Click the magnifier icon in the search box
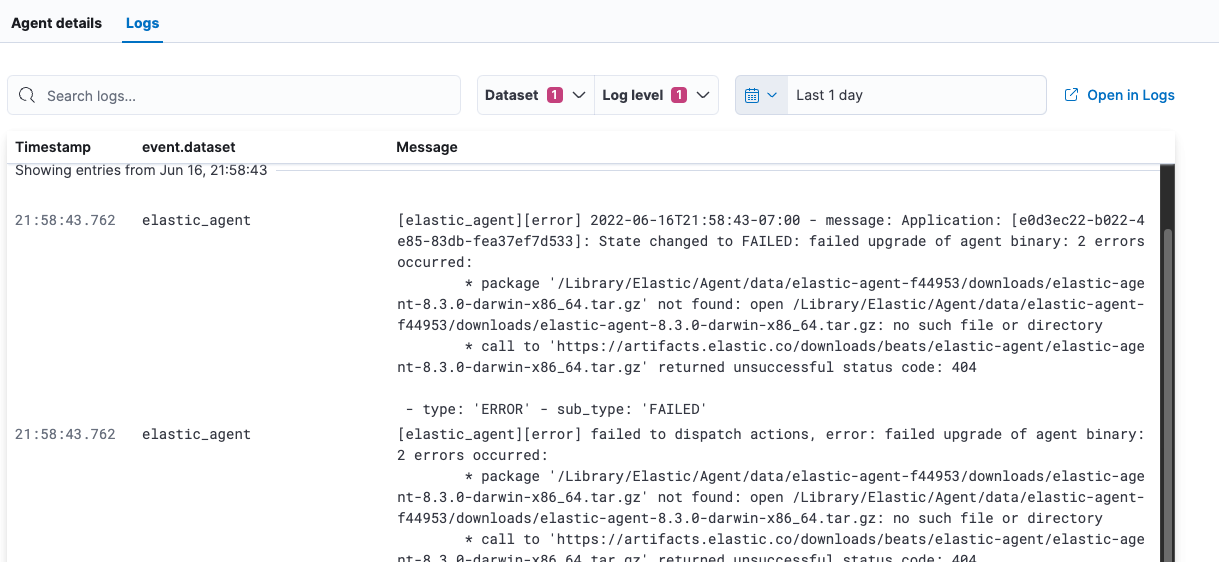Viewport: 1219px width, 562px height. (x=28, y=96)
